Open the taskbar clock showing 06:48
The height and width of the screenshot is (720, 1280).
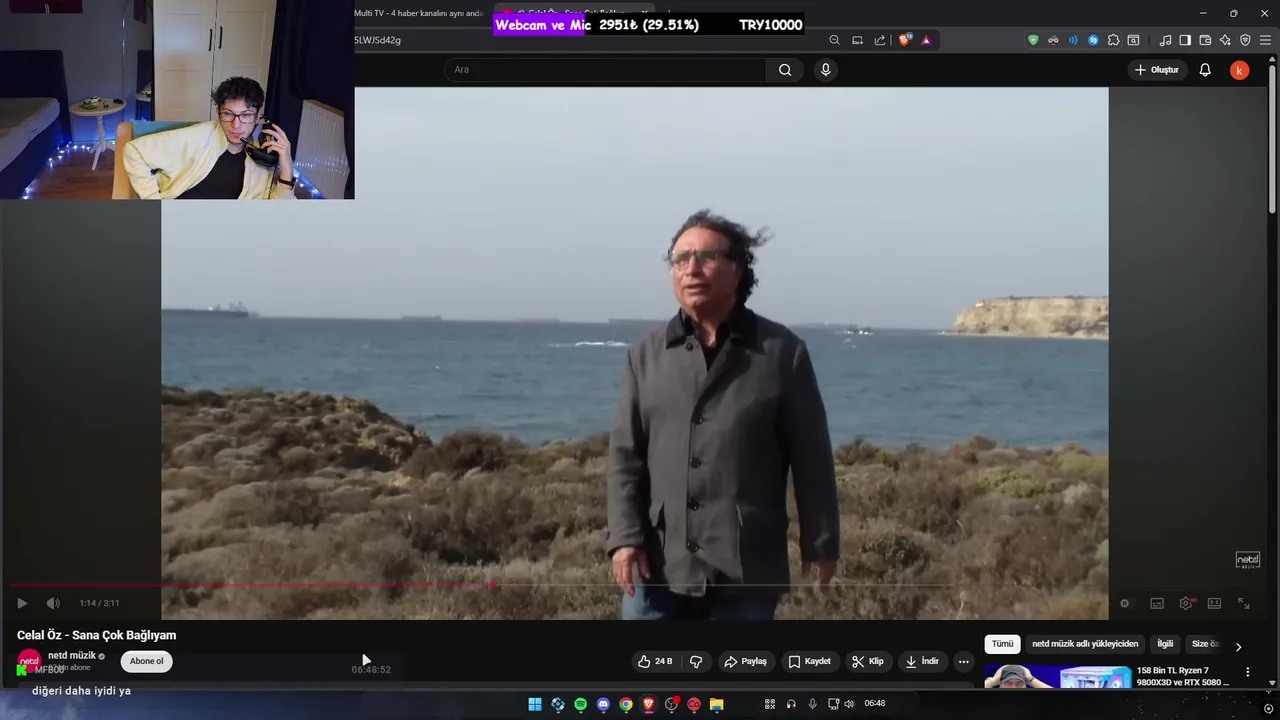[x=875, y=704]
